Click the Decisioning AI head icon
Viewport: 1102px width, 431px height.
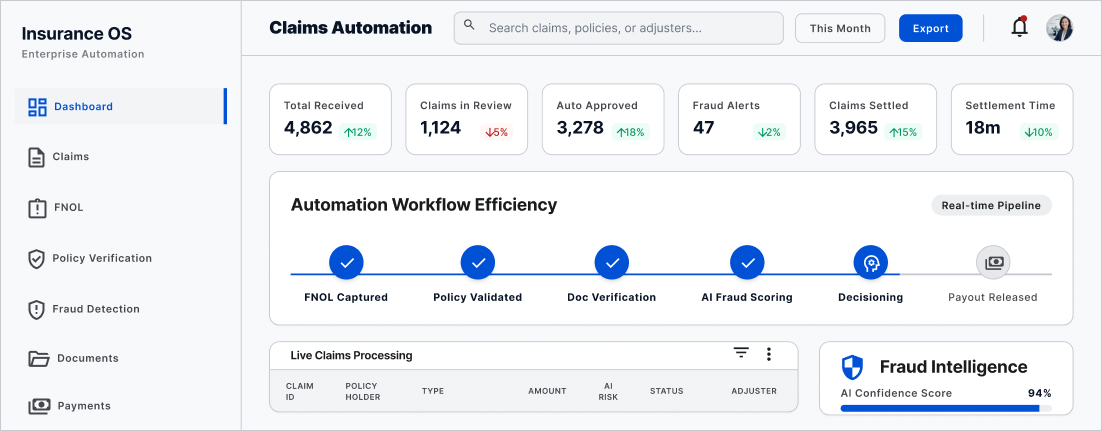(871, 263)
